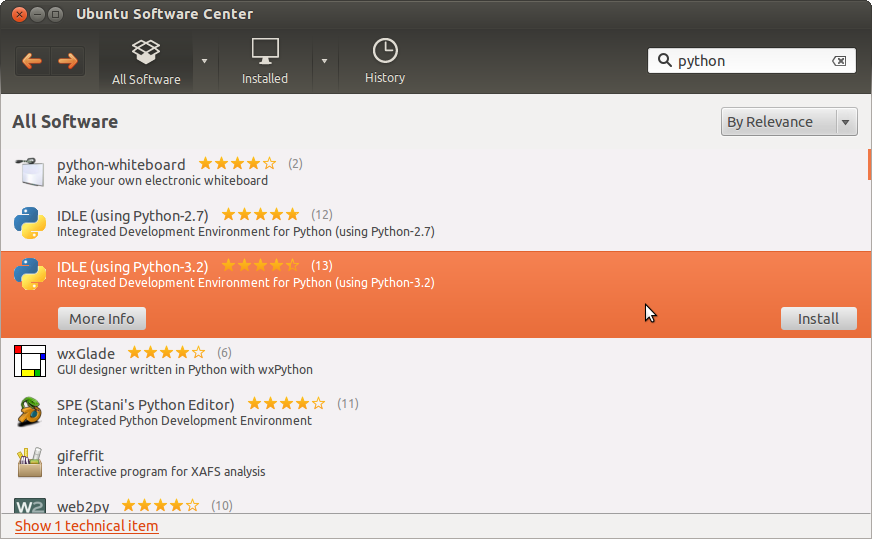Screen dimensions: 872x539
Task: Select the python-whiteboard entry title
Action: [x=121, y=165]
